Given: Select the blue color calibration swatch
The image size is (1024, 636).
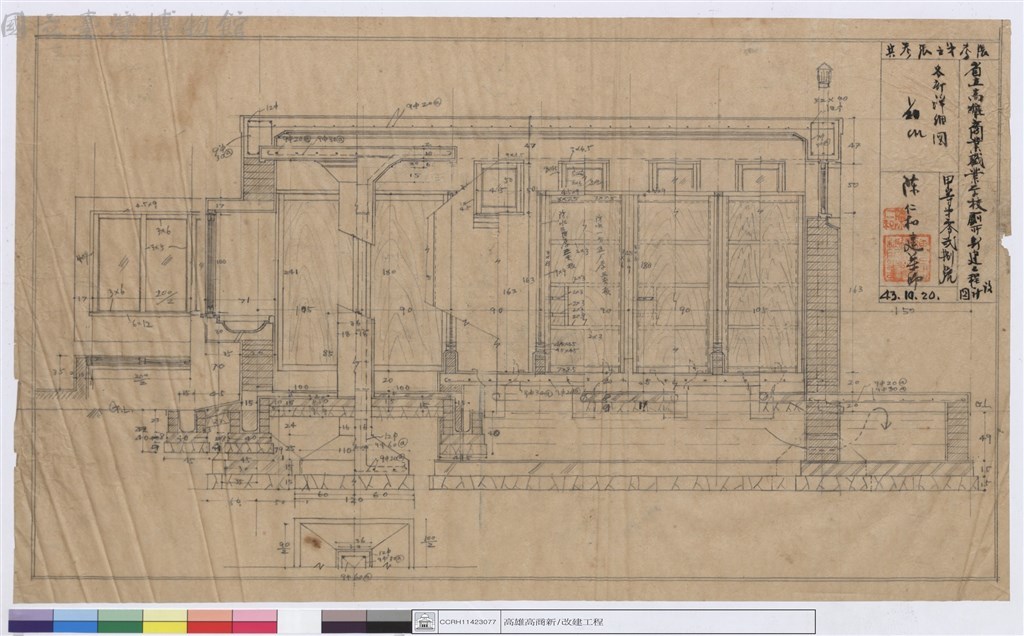Looking at the screenshot, I should point(75,621).
